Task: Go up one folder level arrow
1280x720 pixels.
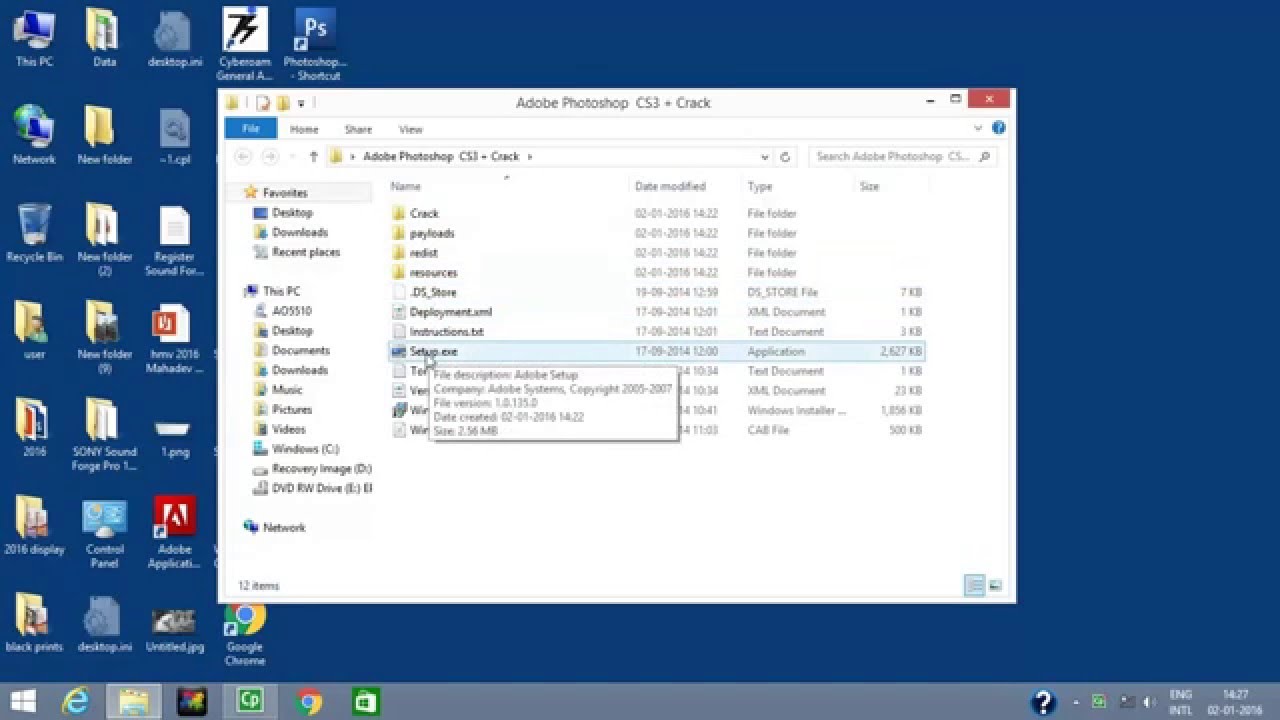Action: (x=313, y=157)
